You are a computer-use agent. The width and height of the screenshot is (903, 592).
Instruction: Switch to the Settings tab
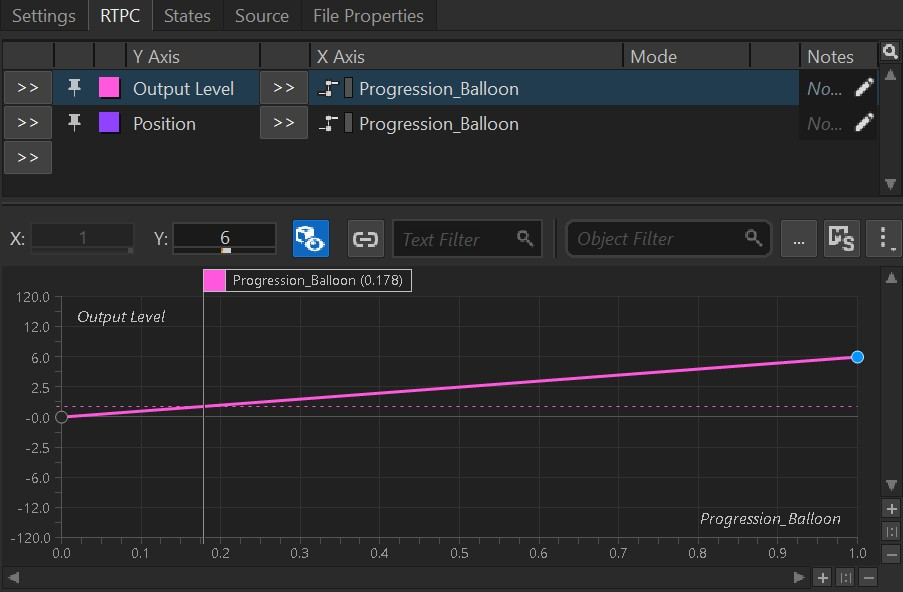(x=44, y=16)
